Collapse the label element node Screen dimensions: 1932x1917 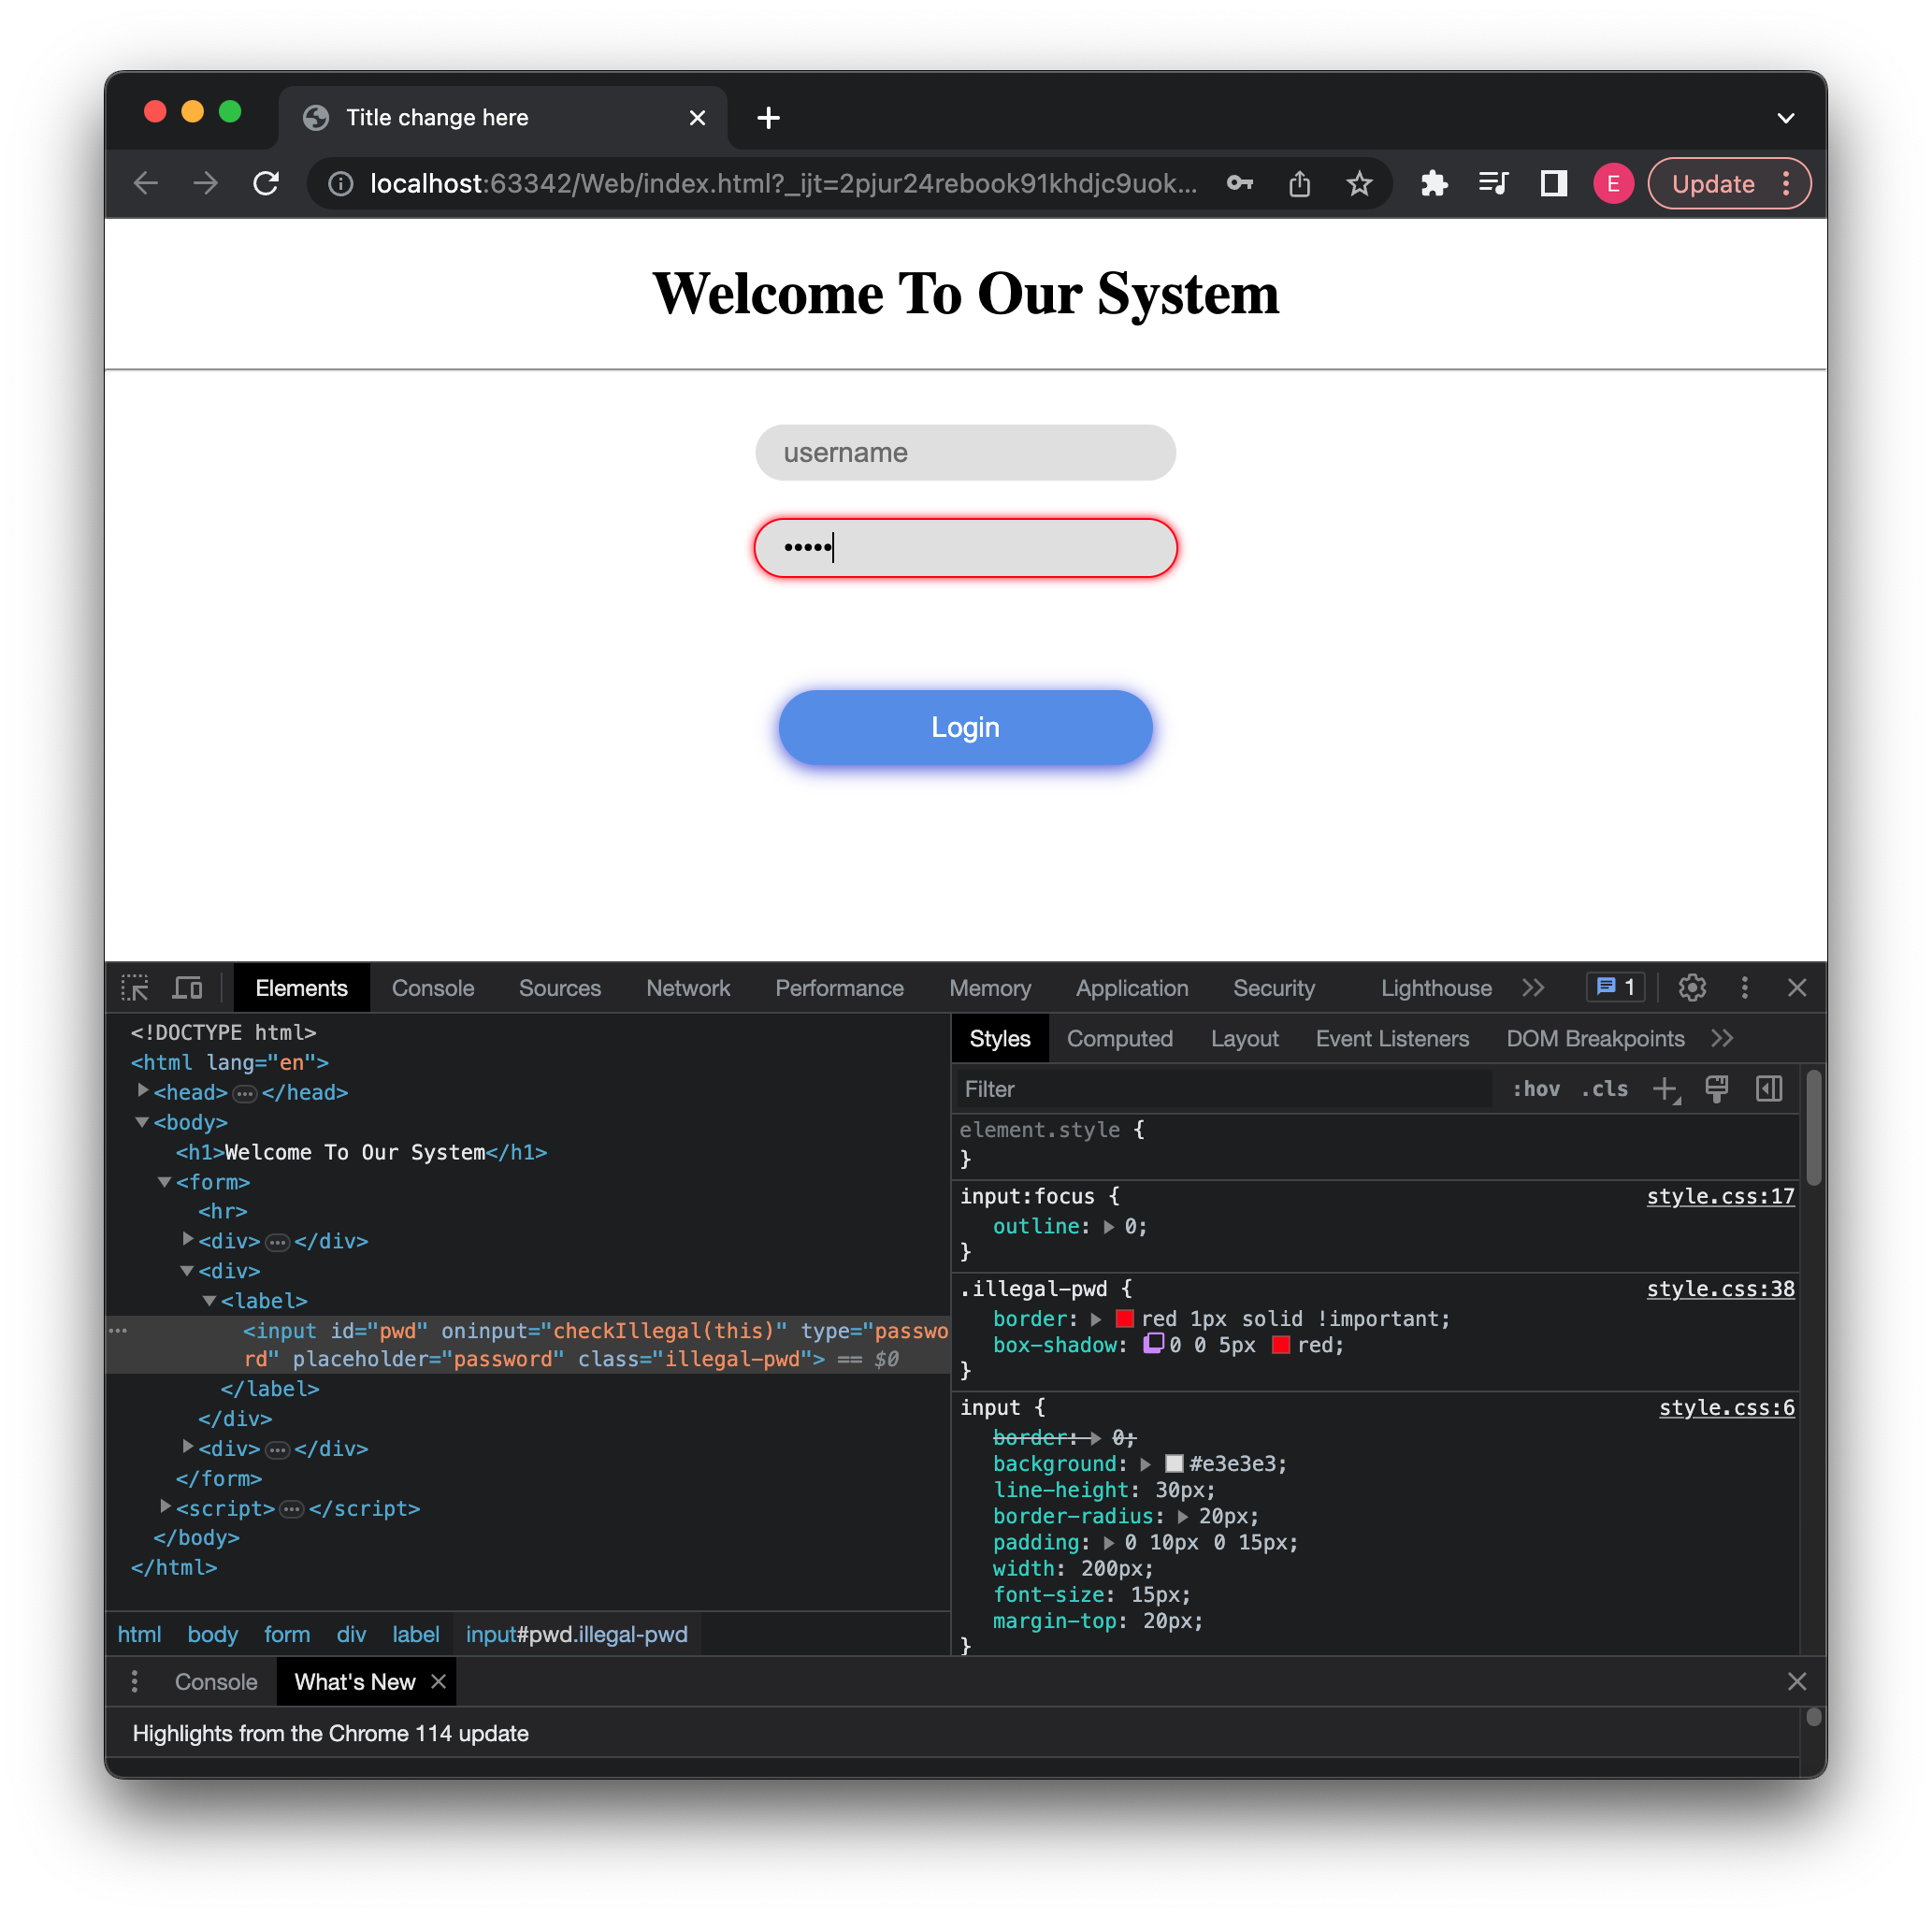pos(209,1301)
